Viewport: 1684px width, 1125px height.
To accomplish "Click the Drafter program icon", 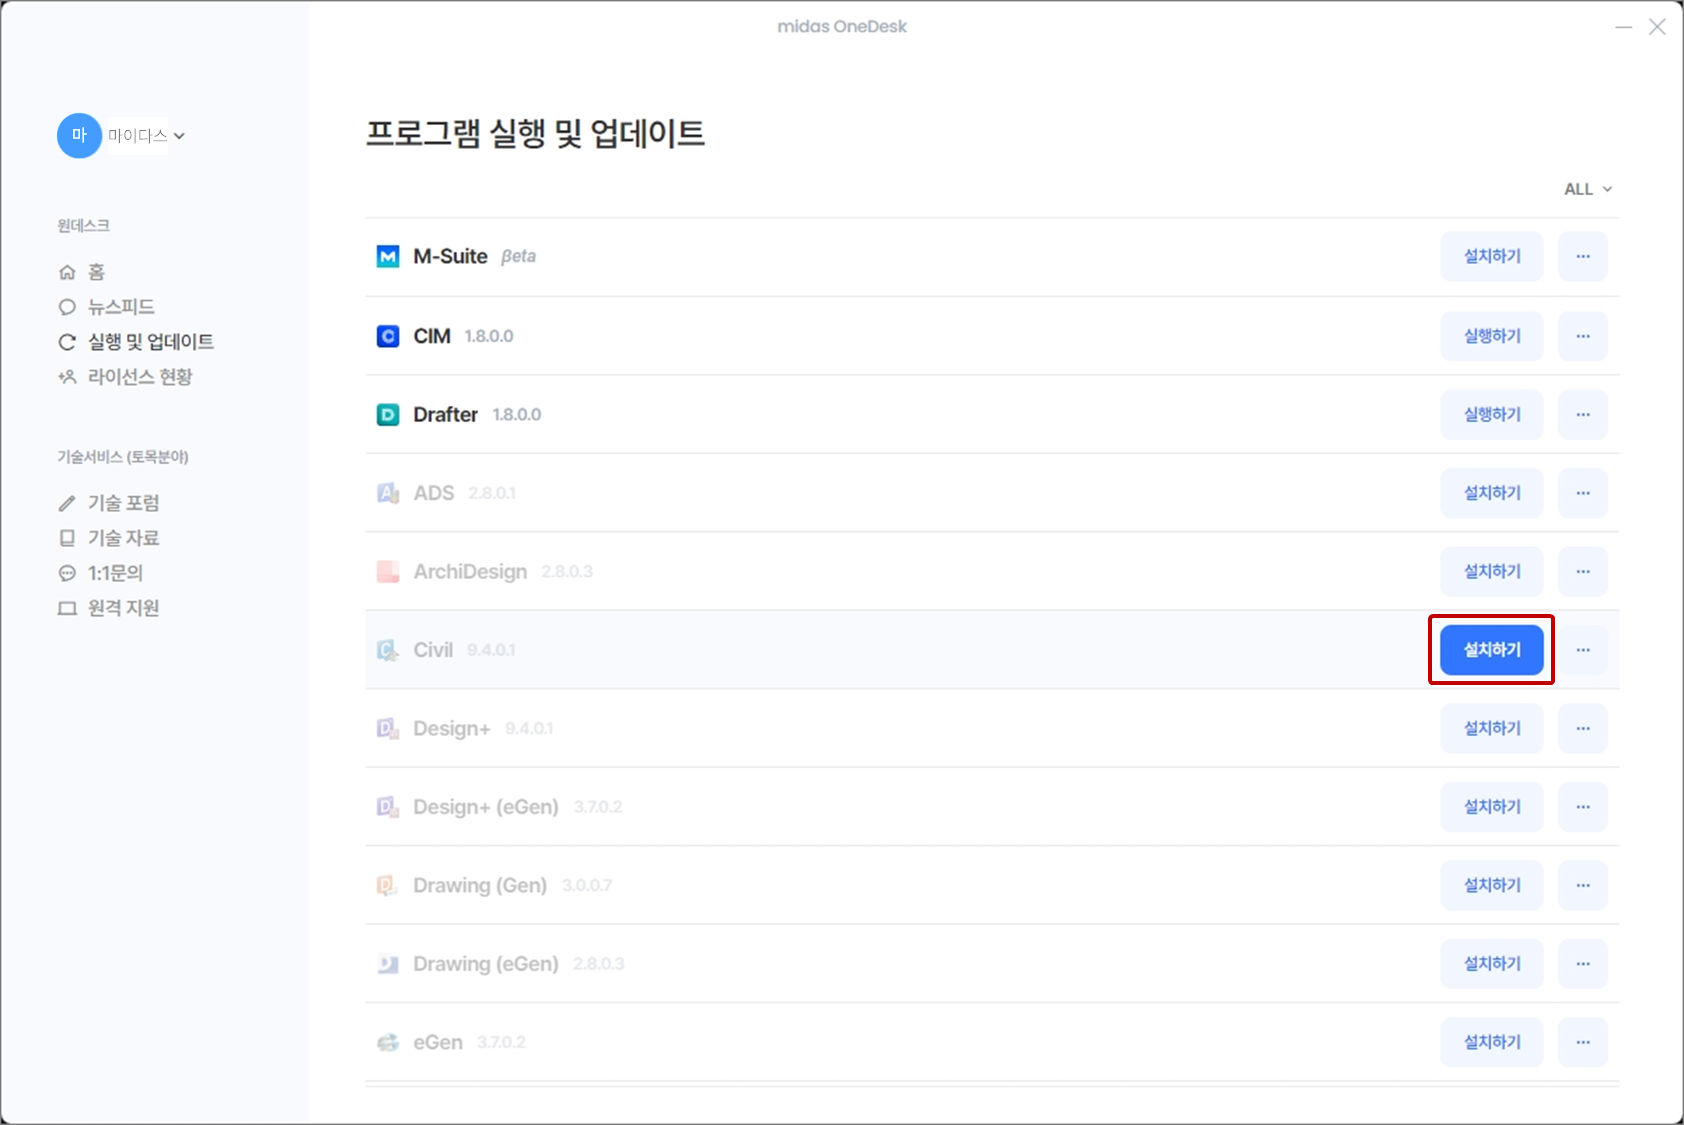I will point(388,414).
